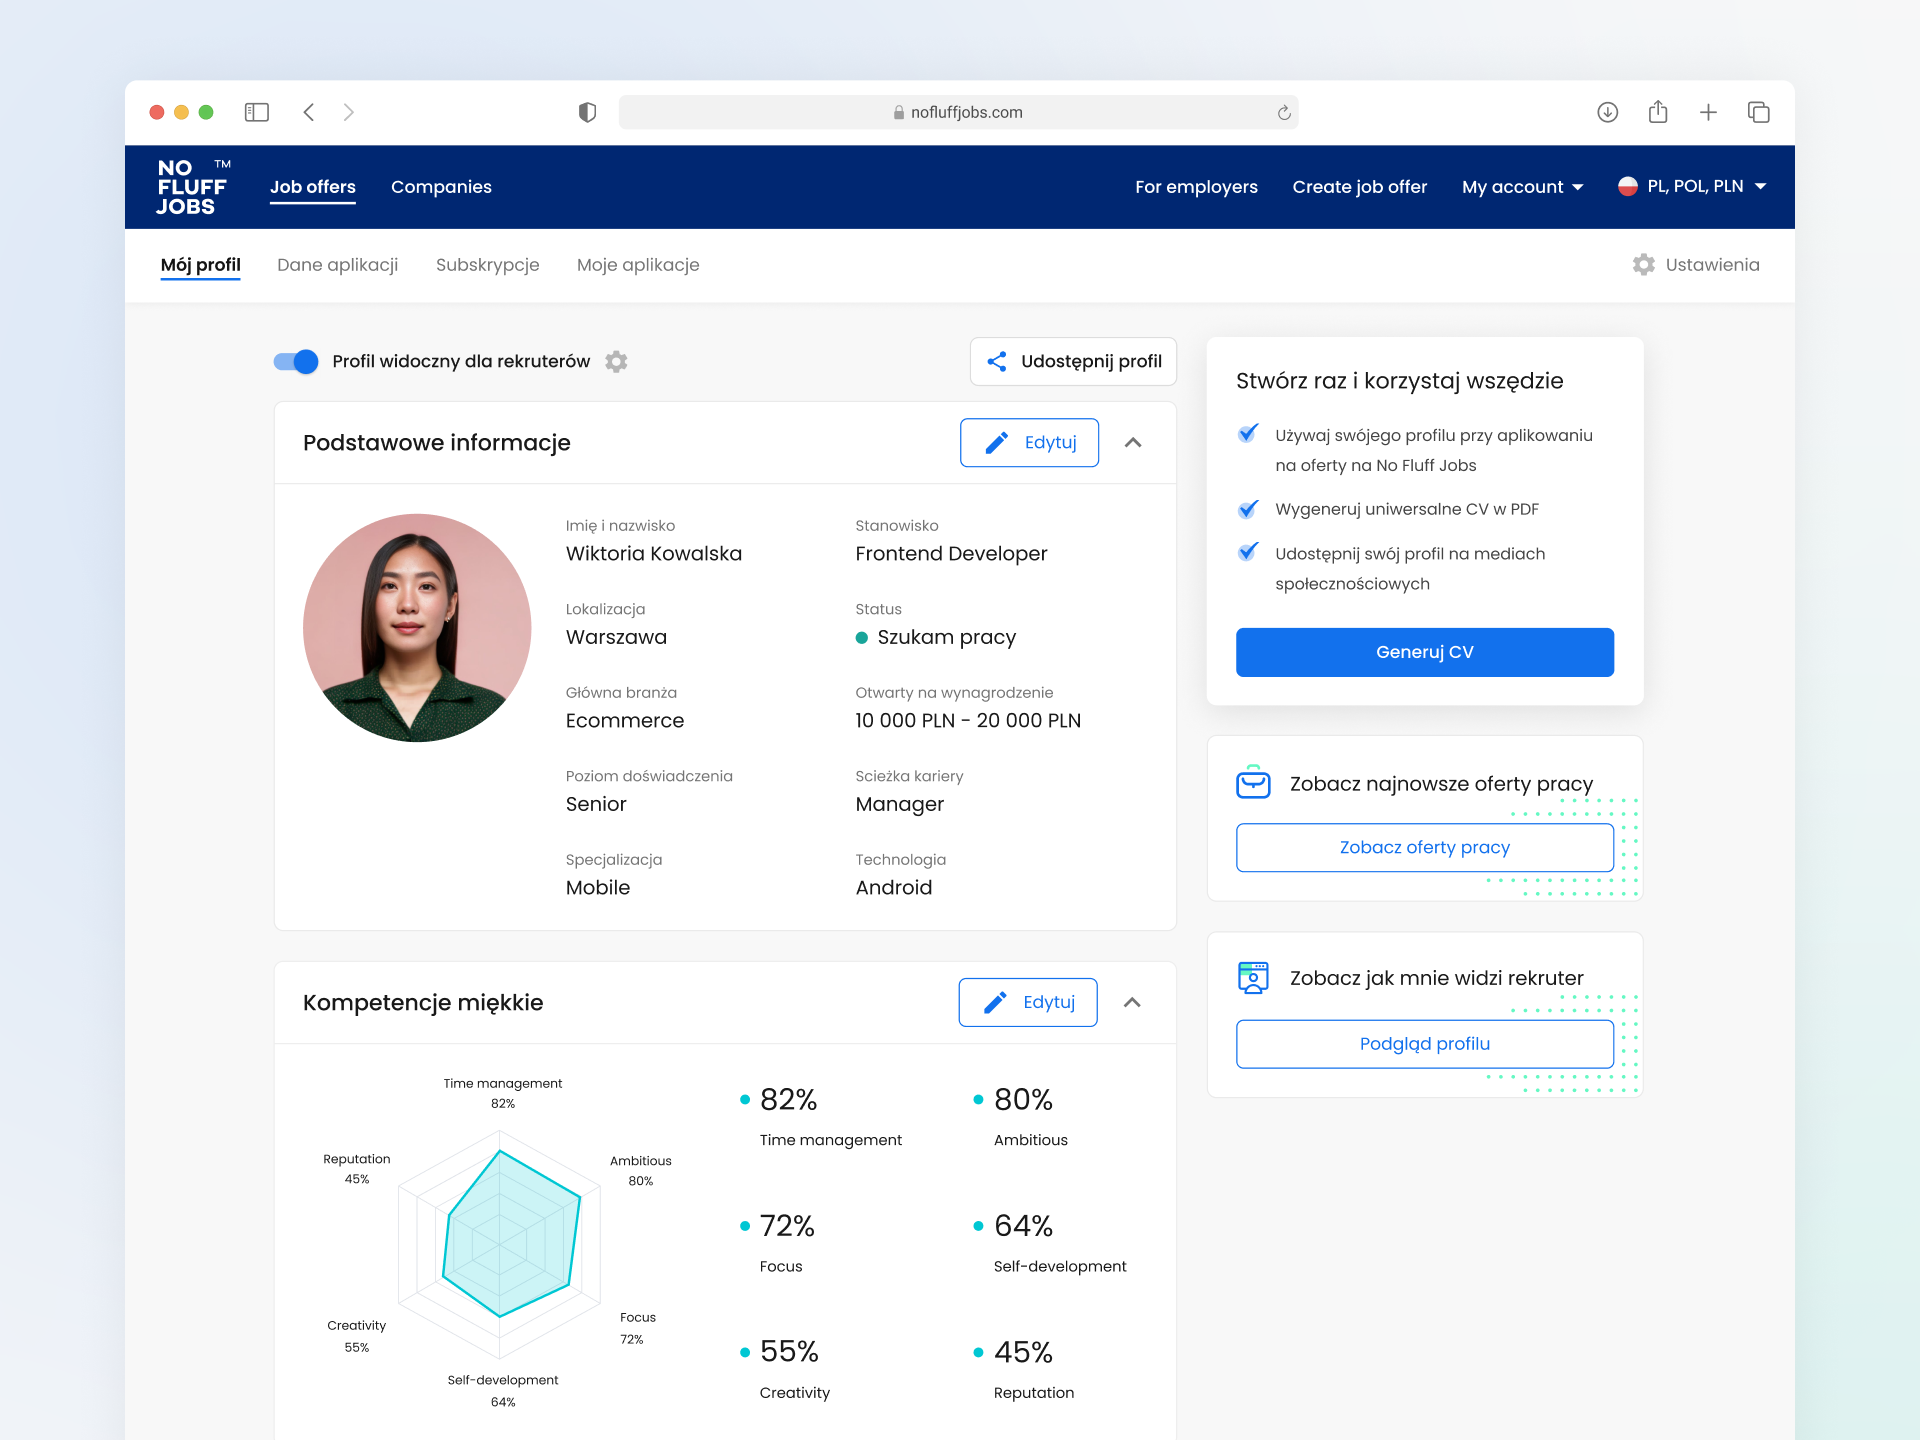Click the recruiter card icon beside Zobacz jak mnie widzi rekruter

(1253, 978)
